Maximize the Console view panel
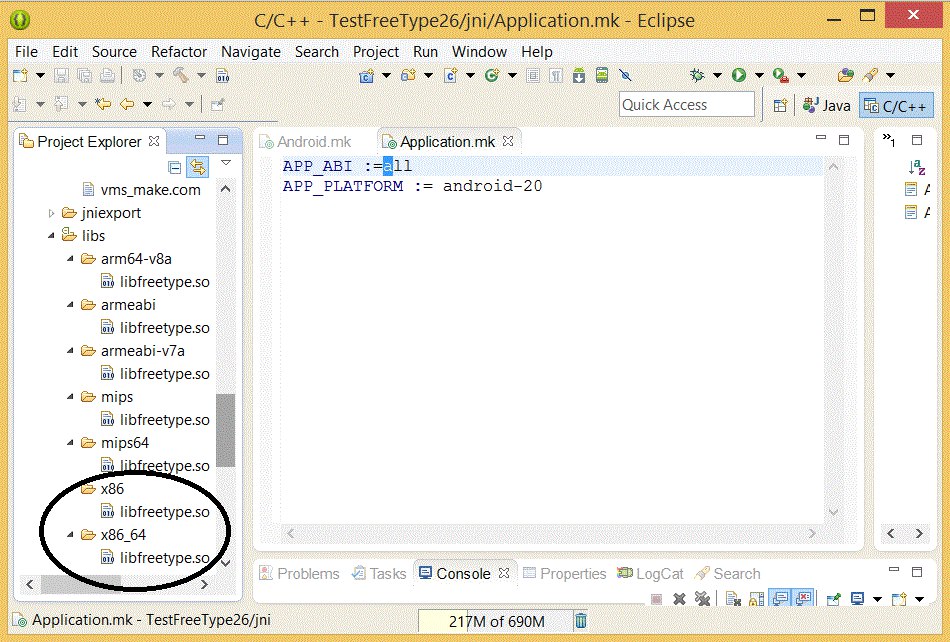Viewport: 950px width, 642px height. click(917, 571)
